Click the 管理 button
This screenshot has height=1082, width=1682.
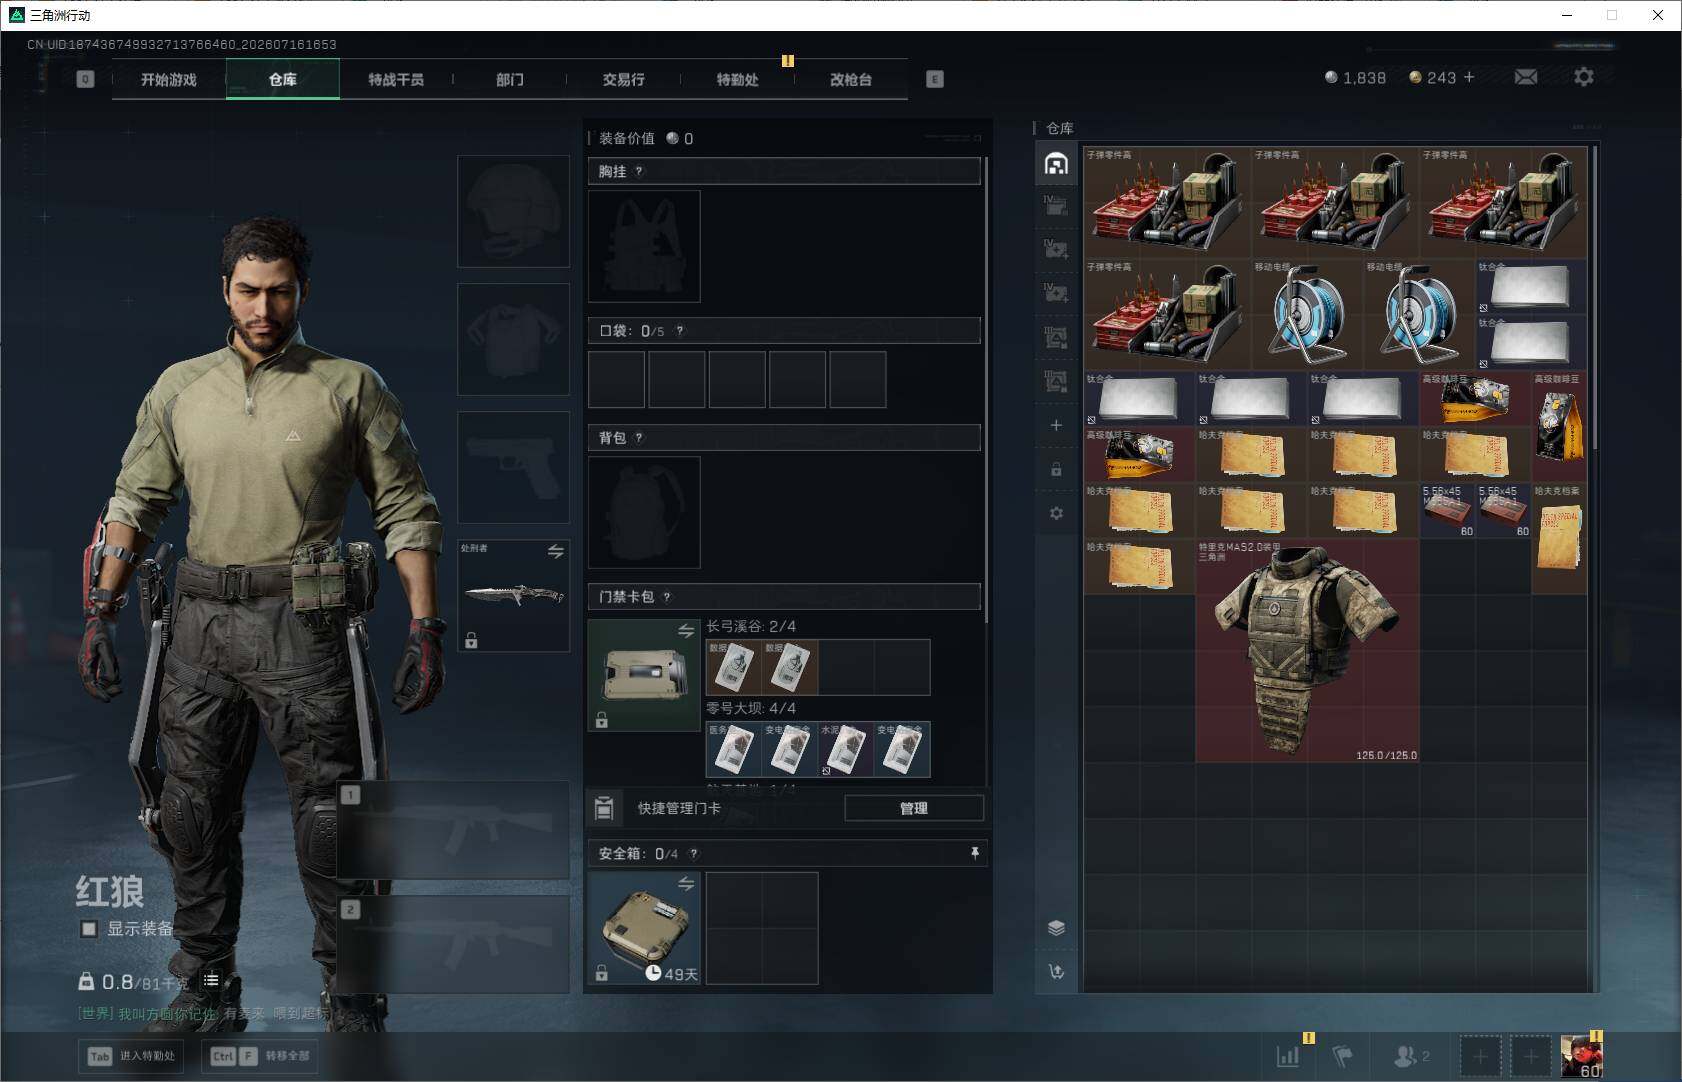[914, 808]
